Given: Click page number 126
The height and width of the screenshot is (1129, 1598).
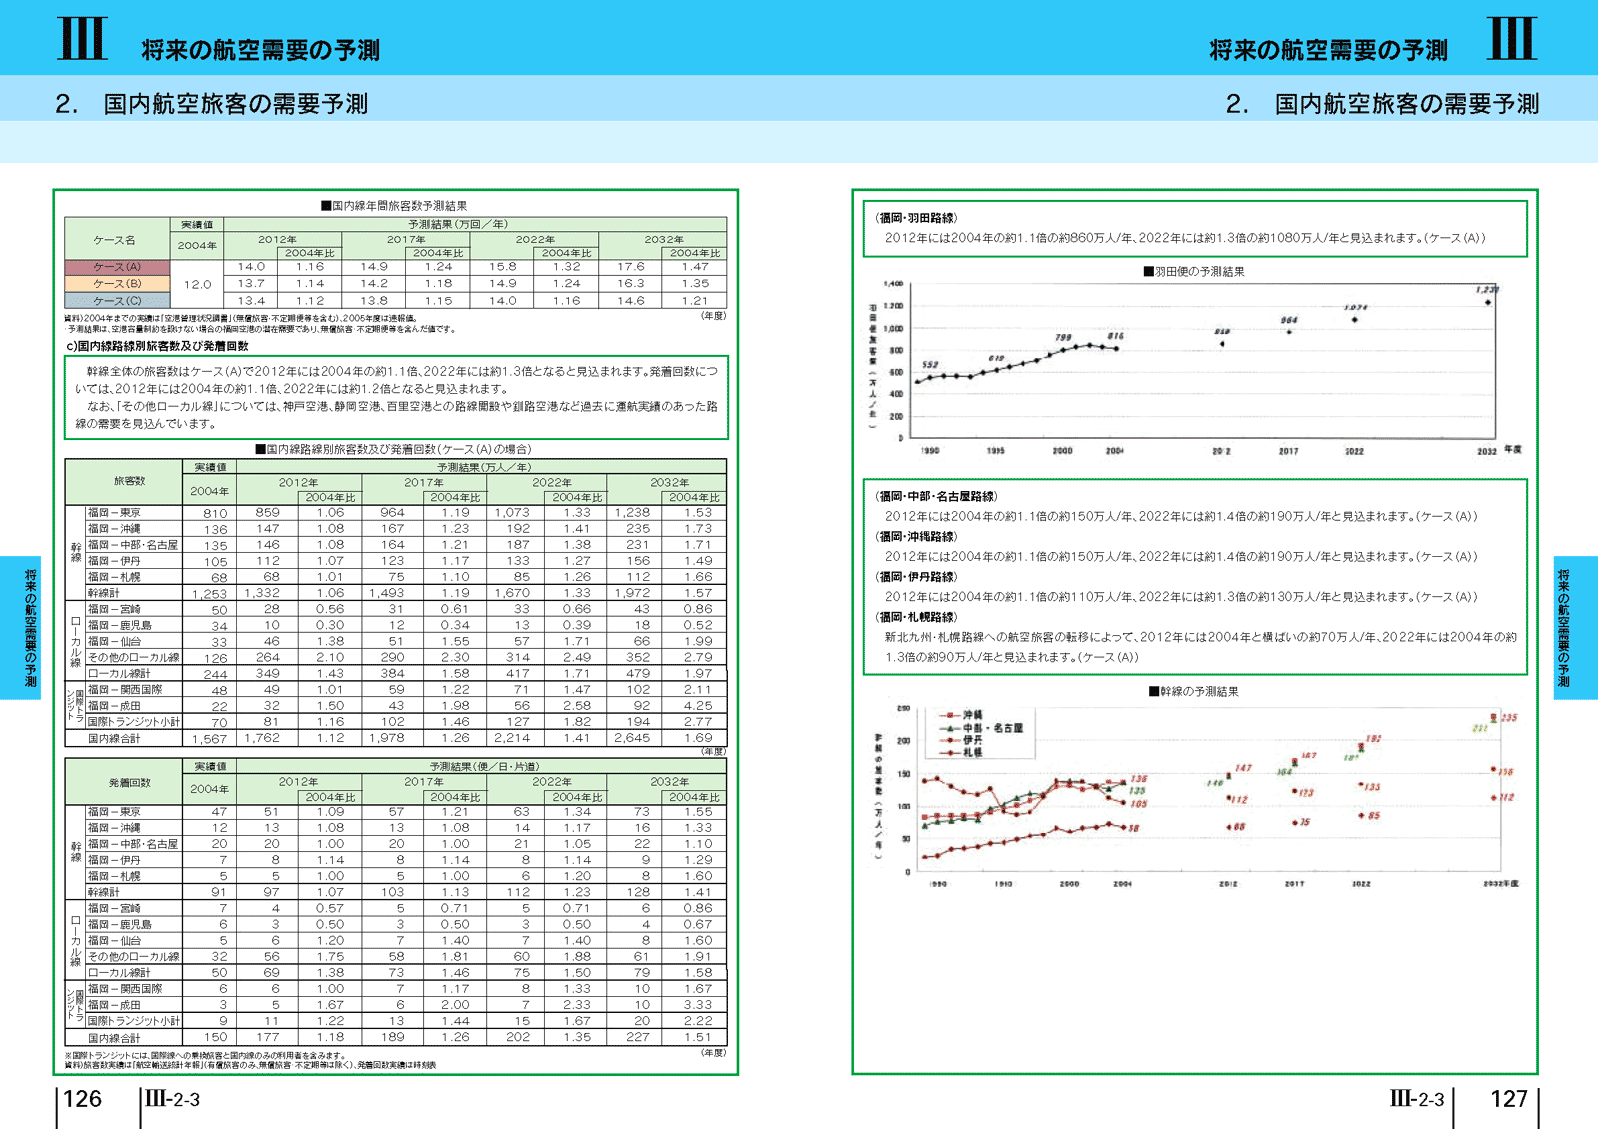Looking at the screenshot, I should [x=82, y=1099].
